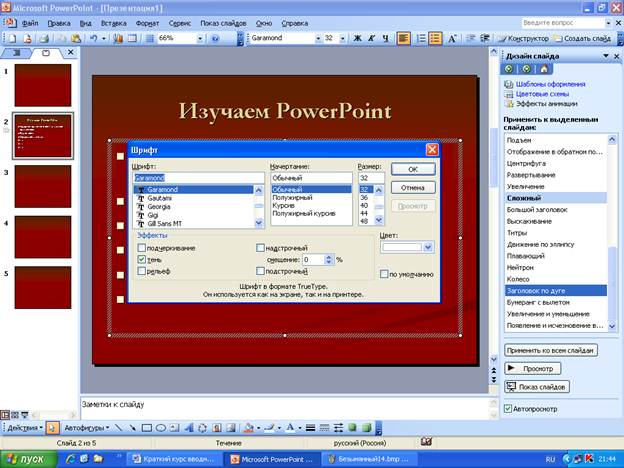Screen dimensions: 624x468
Task: Toggle the Автопросмотр checkbox
Action: [508, 409]
